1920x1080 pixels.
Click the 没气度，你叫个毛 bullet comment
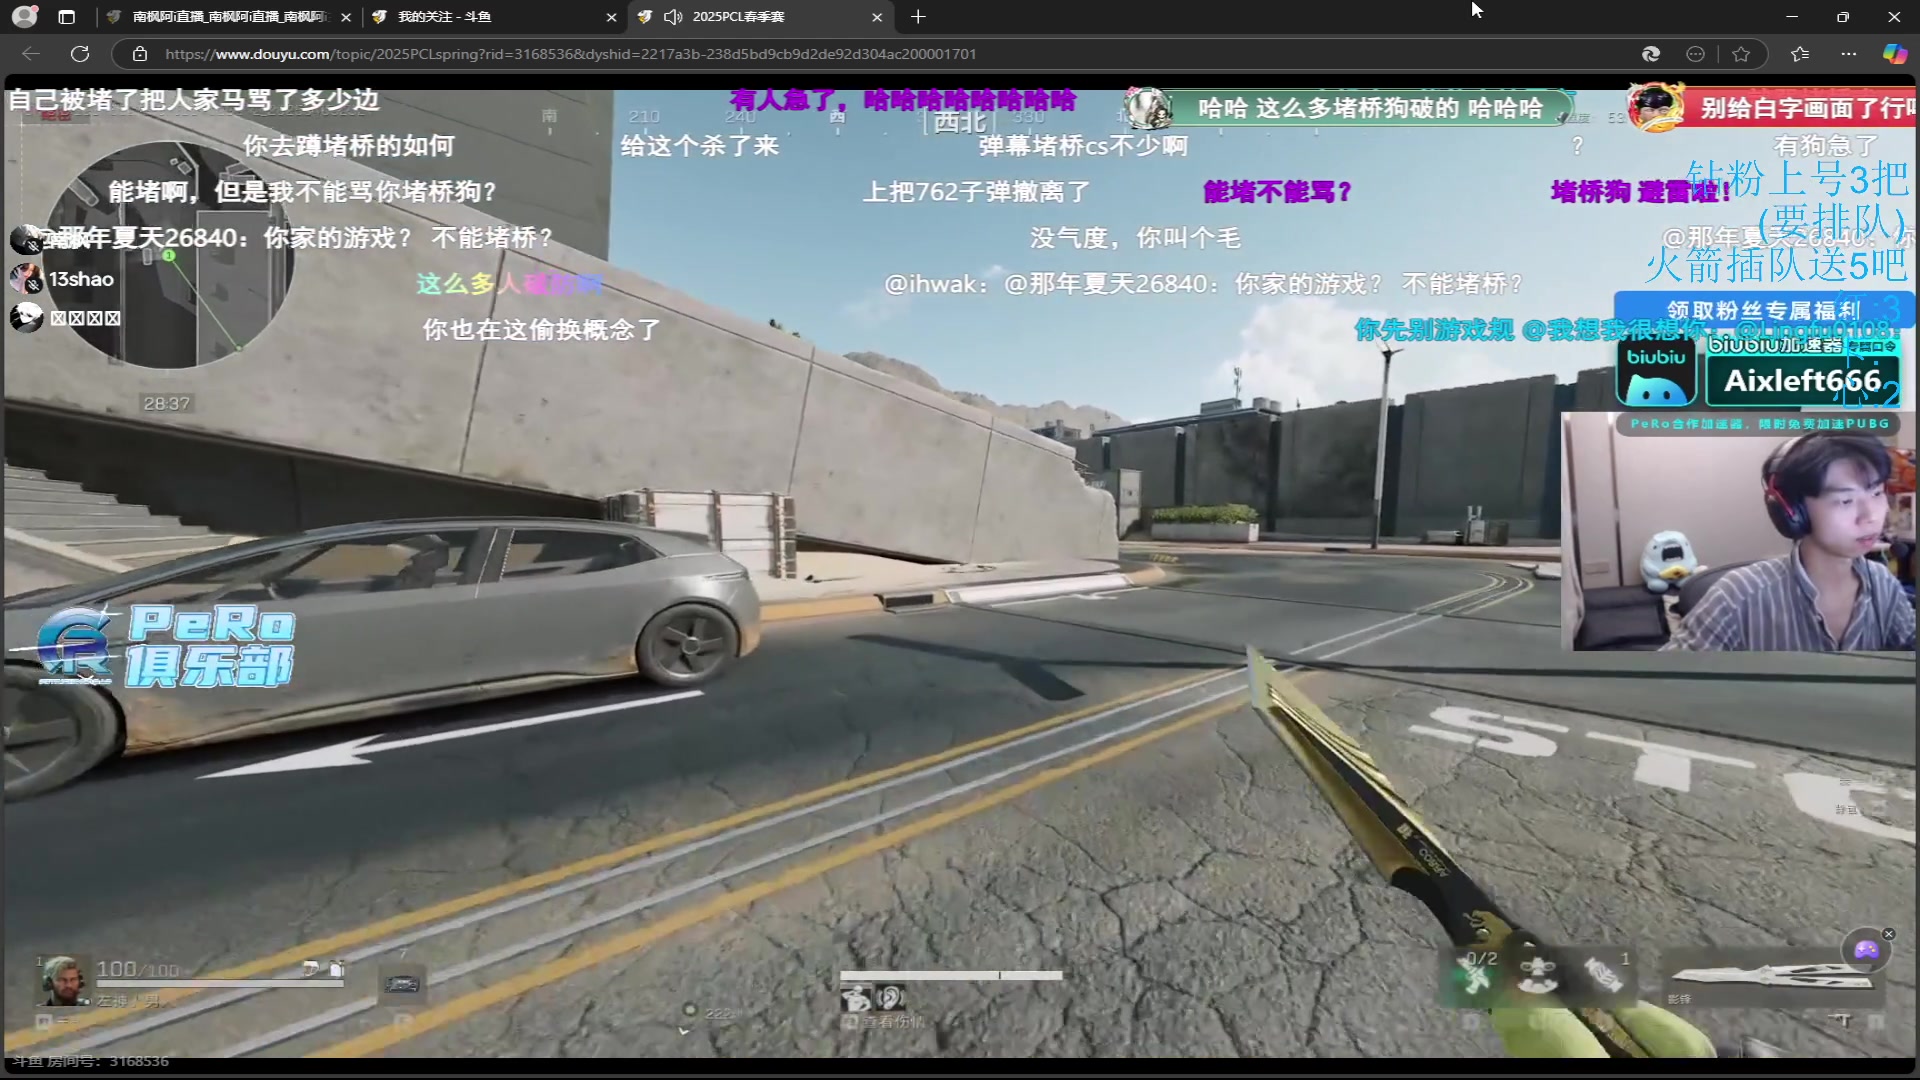pyautogui.click(x=1135, y=237)
